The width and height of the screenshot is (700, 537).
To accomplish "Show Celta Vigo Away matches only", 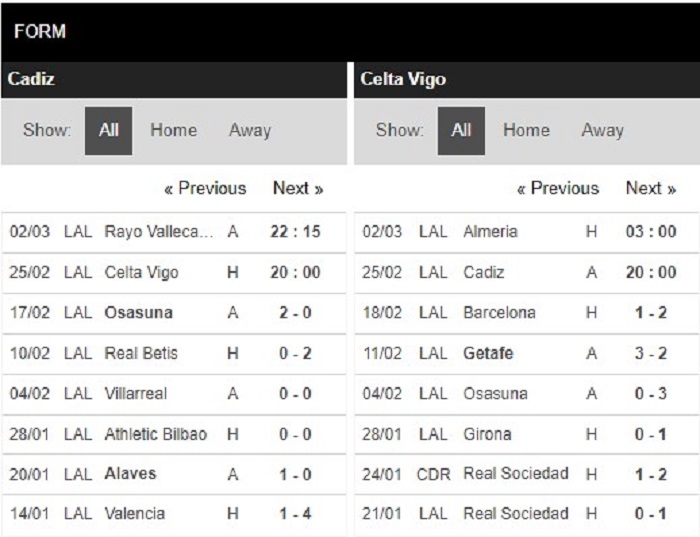I will click(603, 130).
